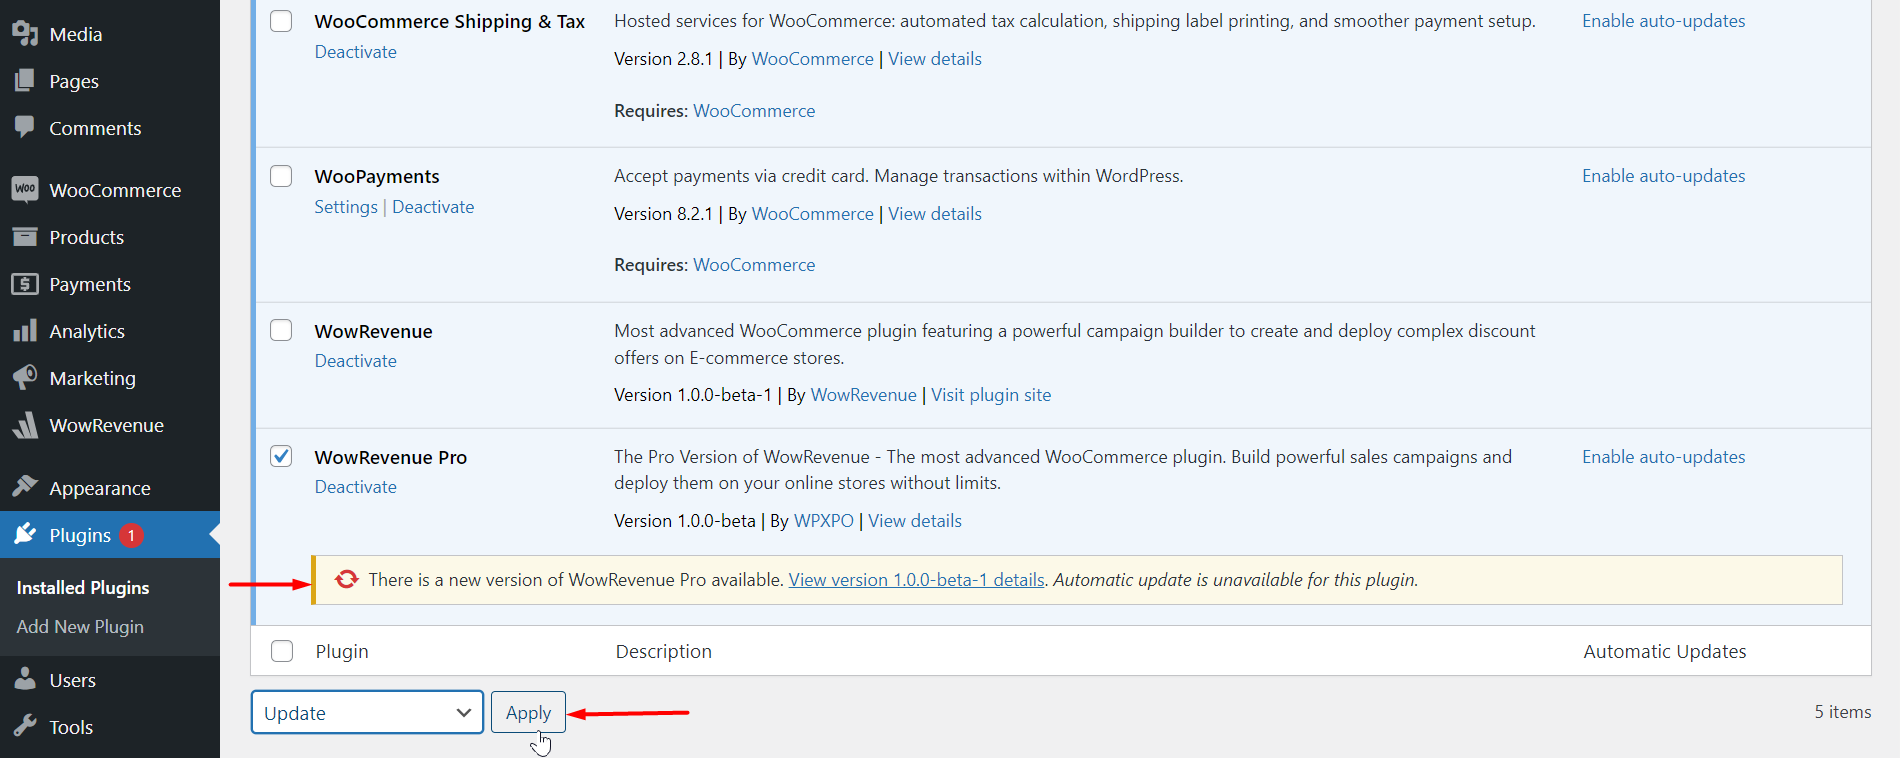Click the Comments bubble icon
Screen dimensions: 1900x758
point(25,127)
